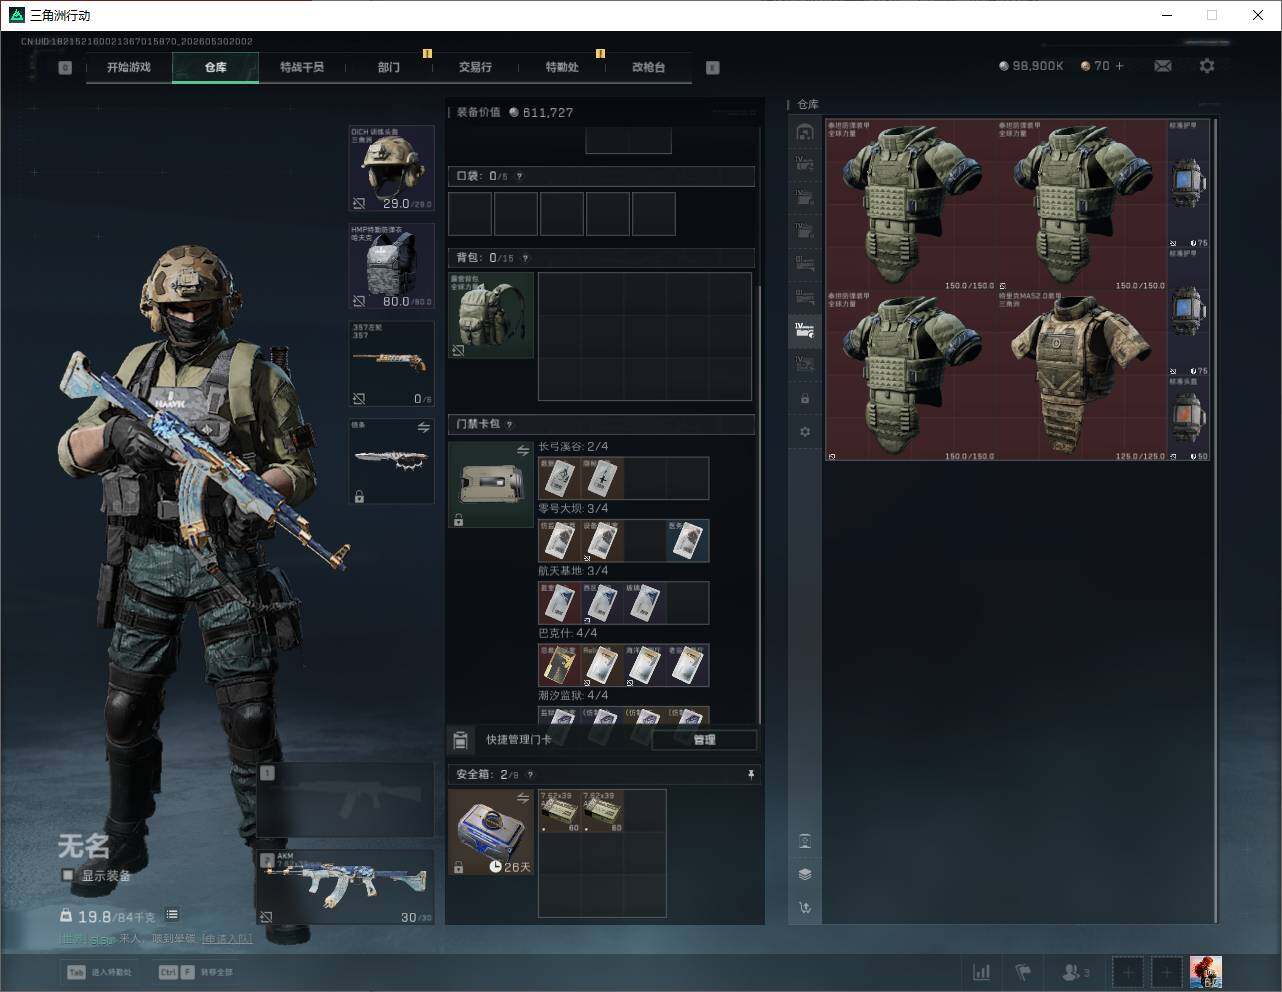This screenshot has height=992, width=1282.
Task: Open friends list icon showing 3
Action: 1076,972
